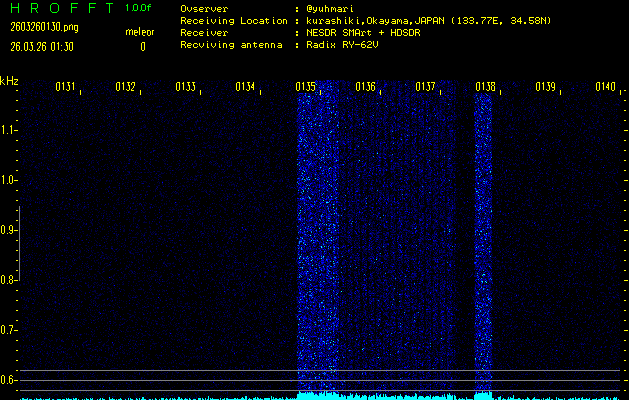Select the 0138 time marker
Image resolution: width=629 pixels, height=400 pixels.
pos(485,87)
